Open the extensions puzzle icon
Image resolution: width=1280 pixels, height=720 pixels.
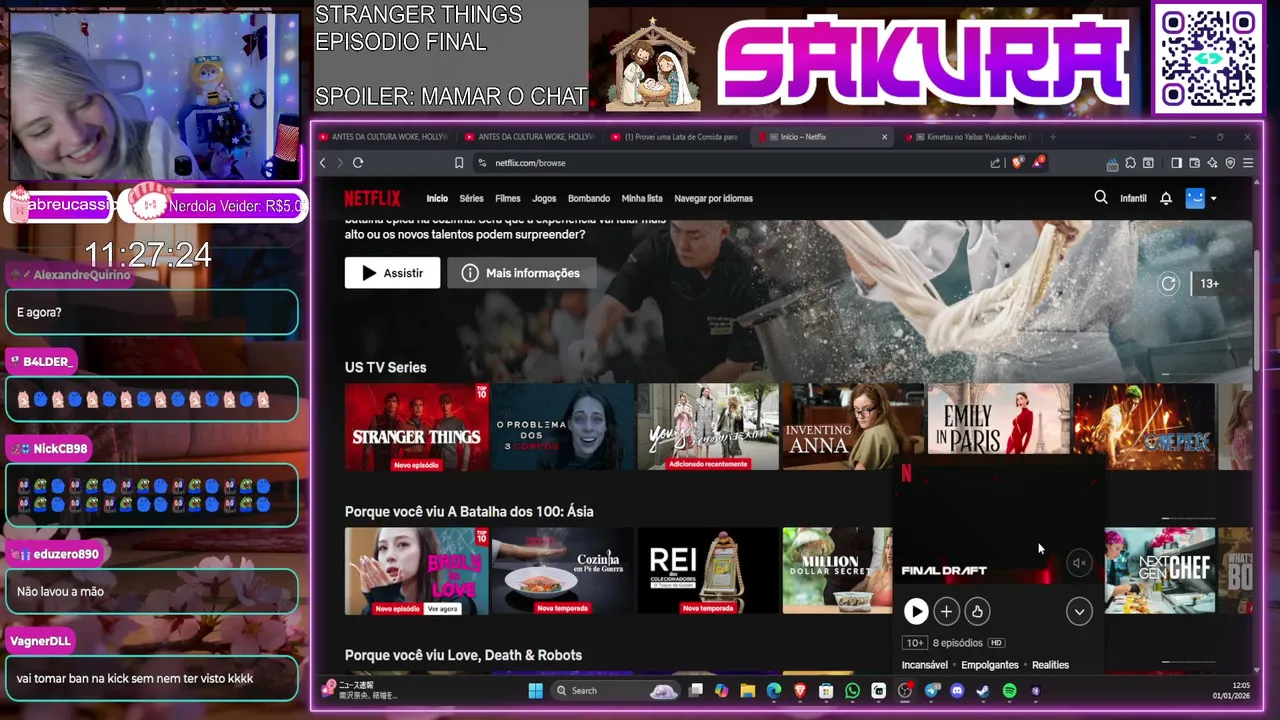pyautogui.click(x=1130, y=163)
